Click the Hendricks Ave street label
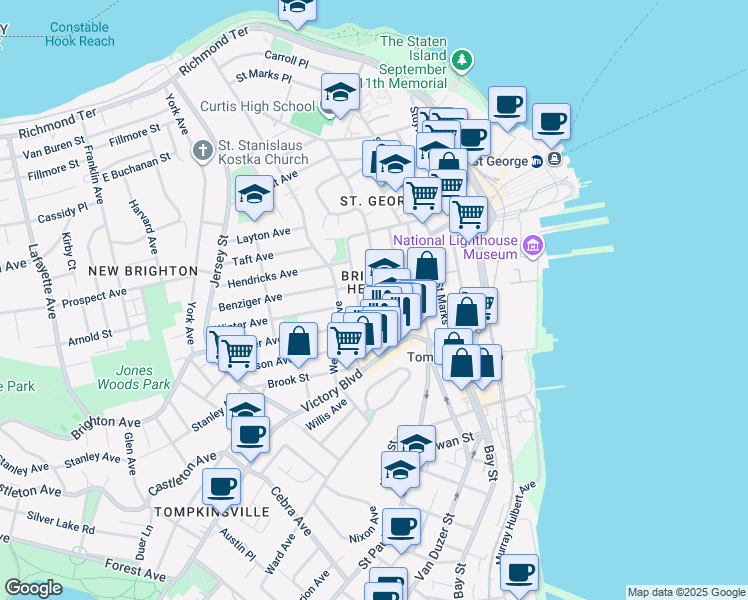Screen dimensions: 748x600 pos(262,278)
